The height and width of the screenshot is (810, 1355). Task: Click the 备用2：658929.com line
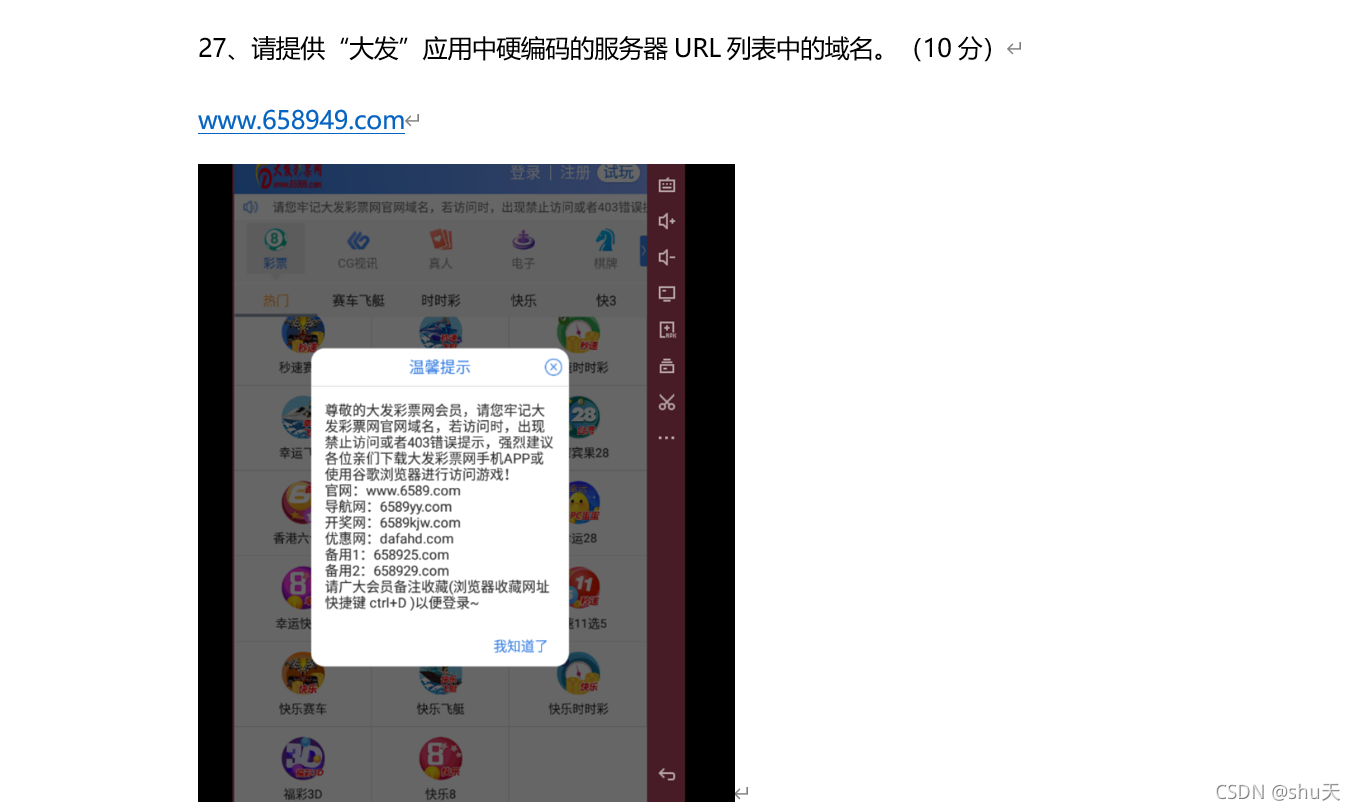[x=387, y=570]
